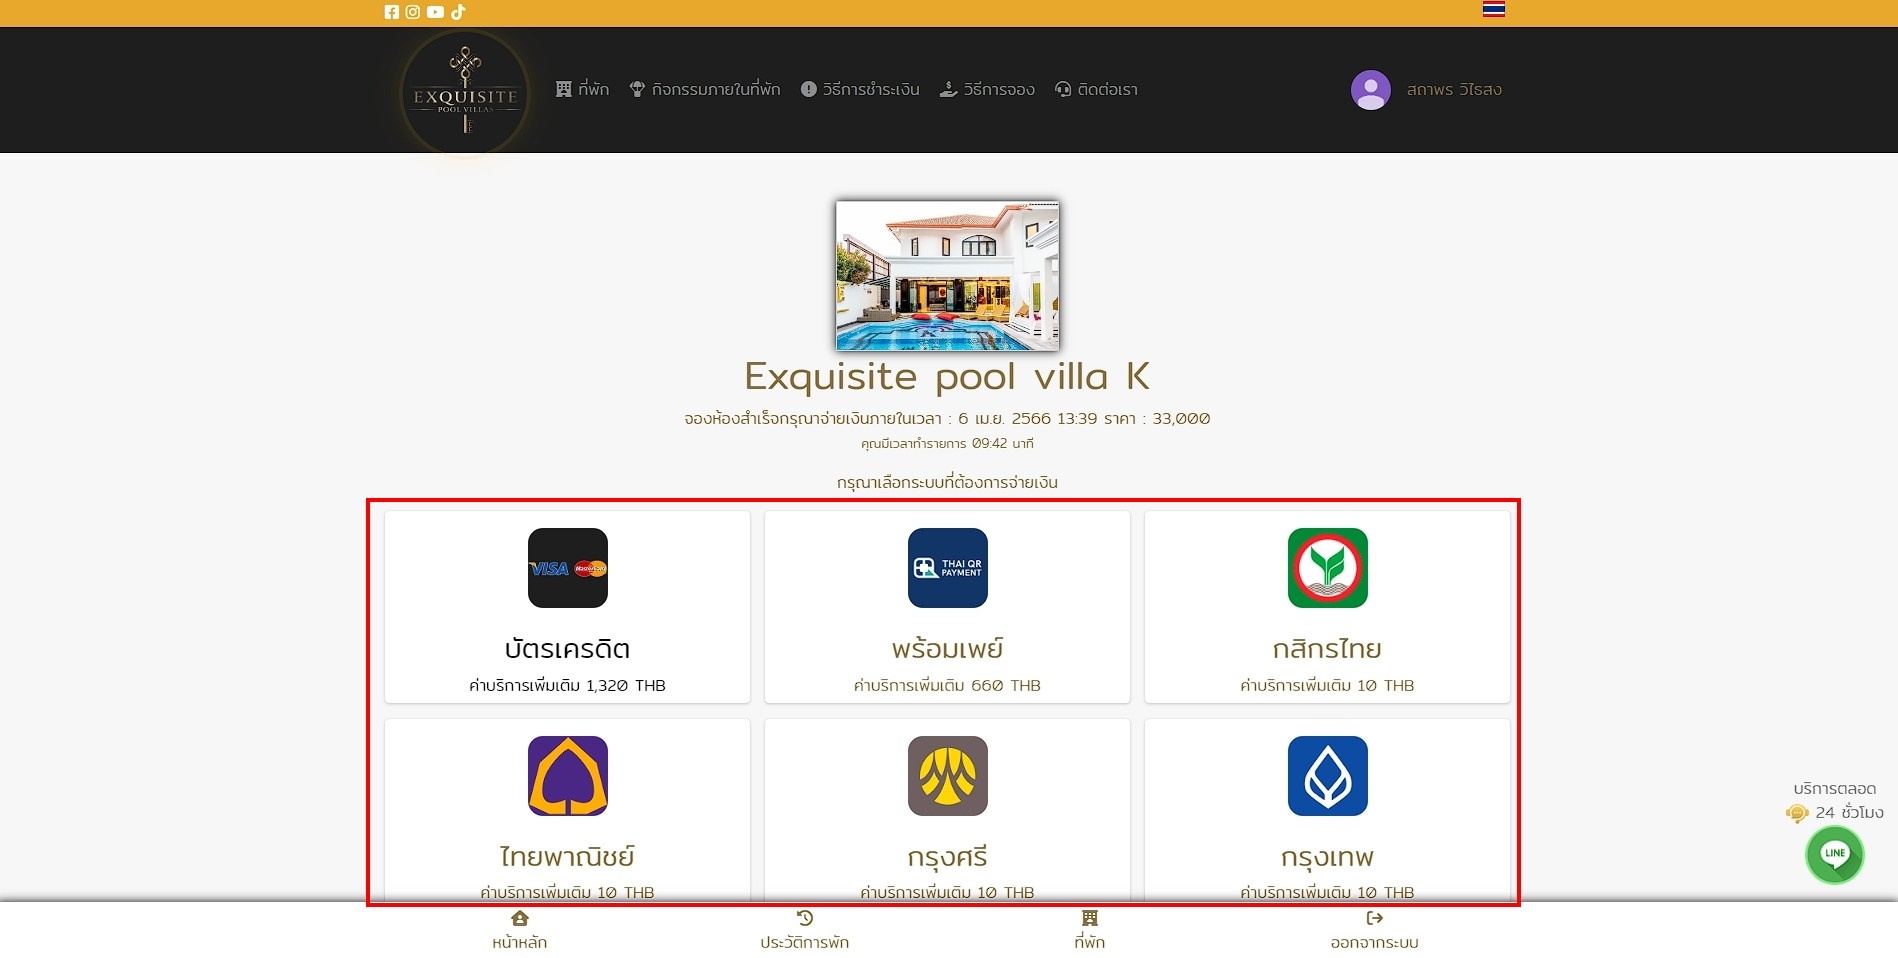Click the payment deadline and price line

coord(947,419)
